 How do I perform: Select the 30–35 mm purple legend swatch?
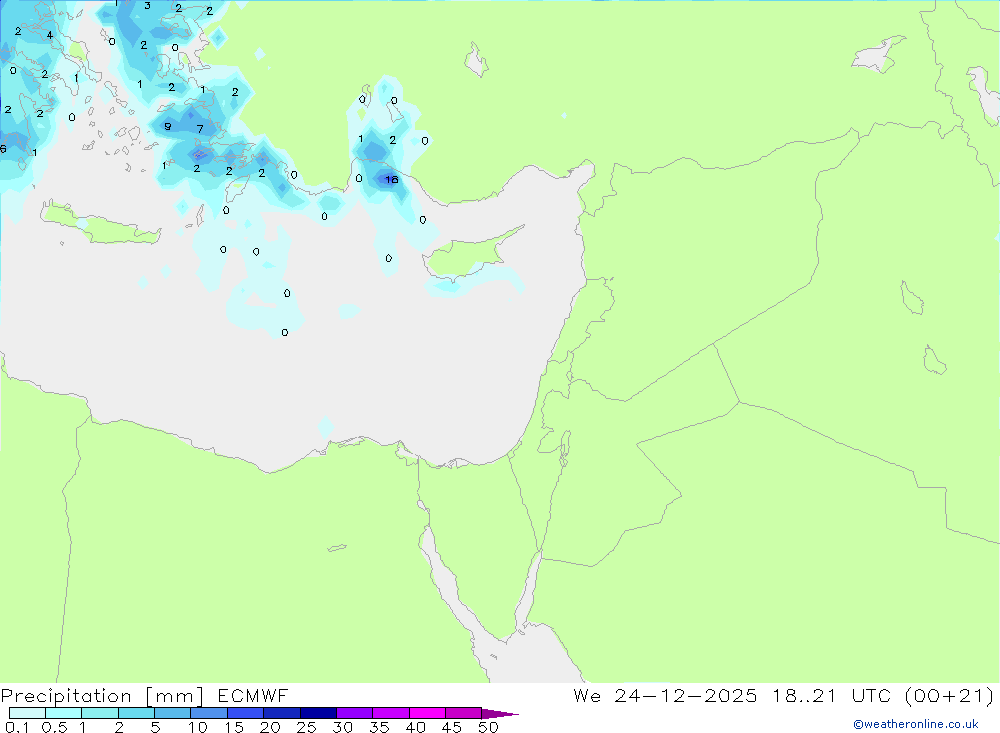tap(354, 713)
